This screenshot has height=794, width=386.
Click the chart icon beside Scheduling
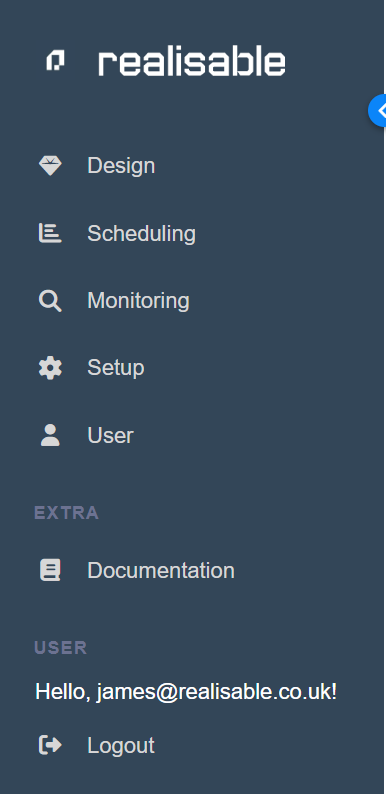click(x=50, y=233)
